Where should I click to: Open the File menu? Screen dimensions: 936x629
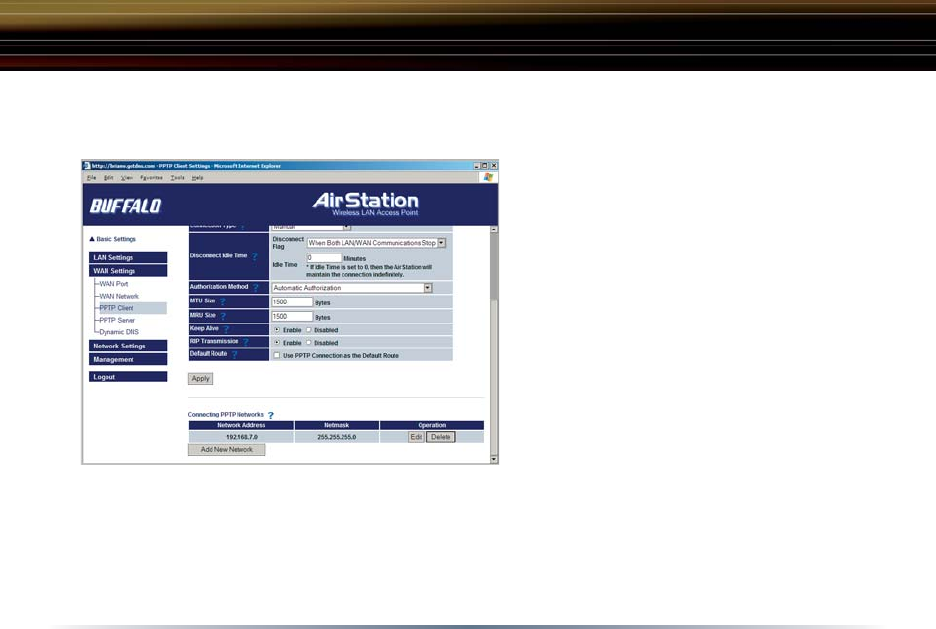click(x=91, y=178)
